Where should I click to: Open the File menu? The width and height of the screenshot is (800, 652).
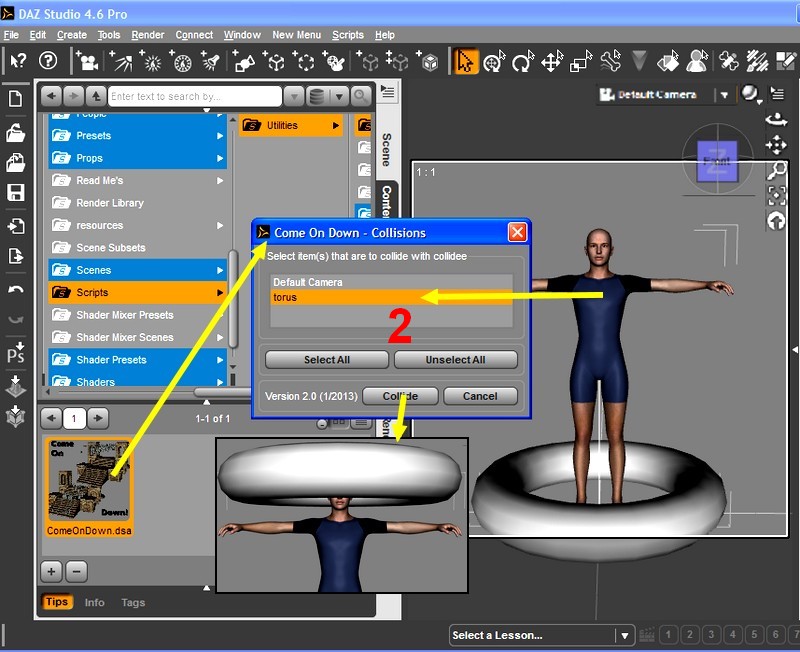[x=11, y=35]
